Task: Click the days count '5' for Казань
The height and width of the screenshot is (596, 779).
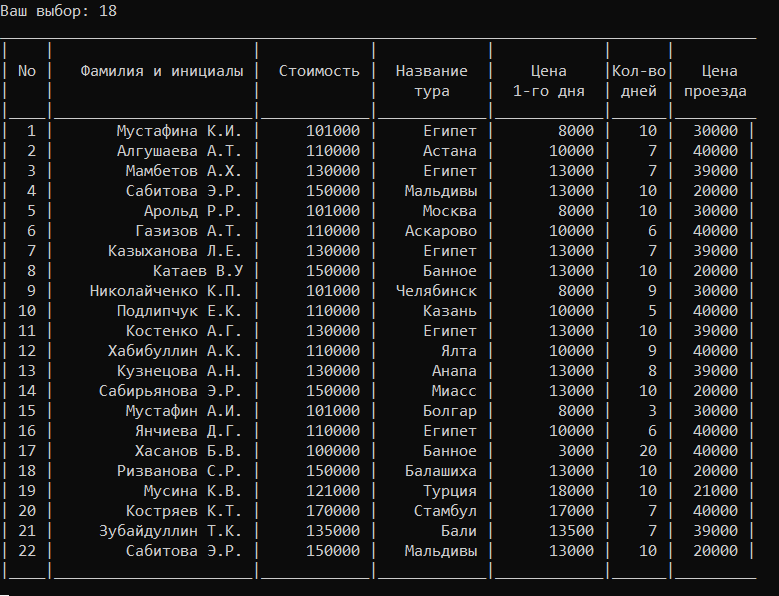Action: [x=652, y=311]
